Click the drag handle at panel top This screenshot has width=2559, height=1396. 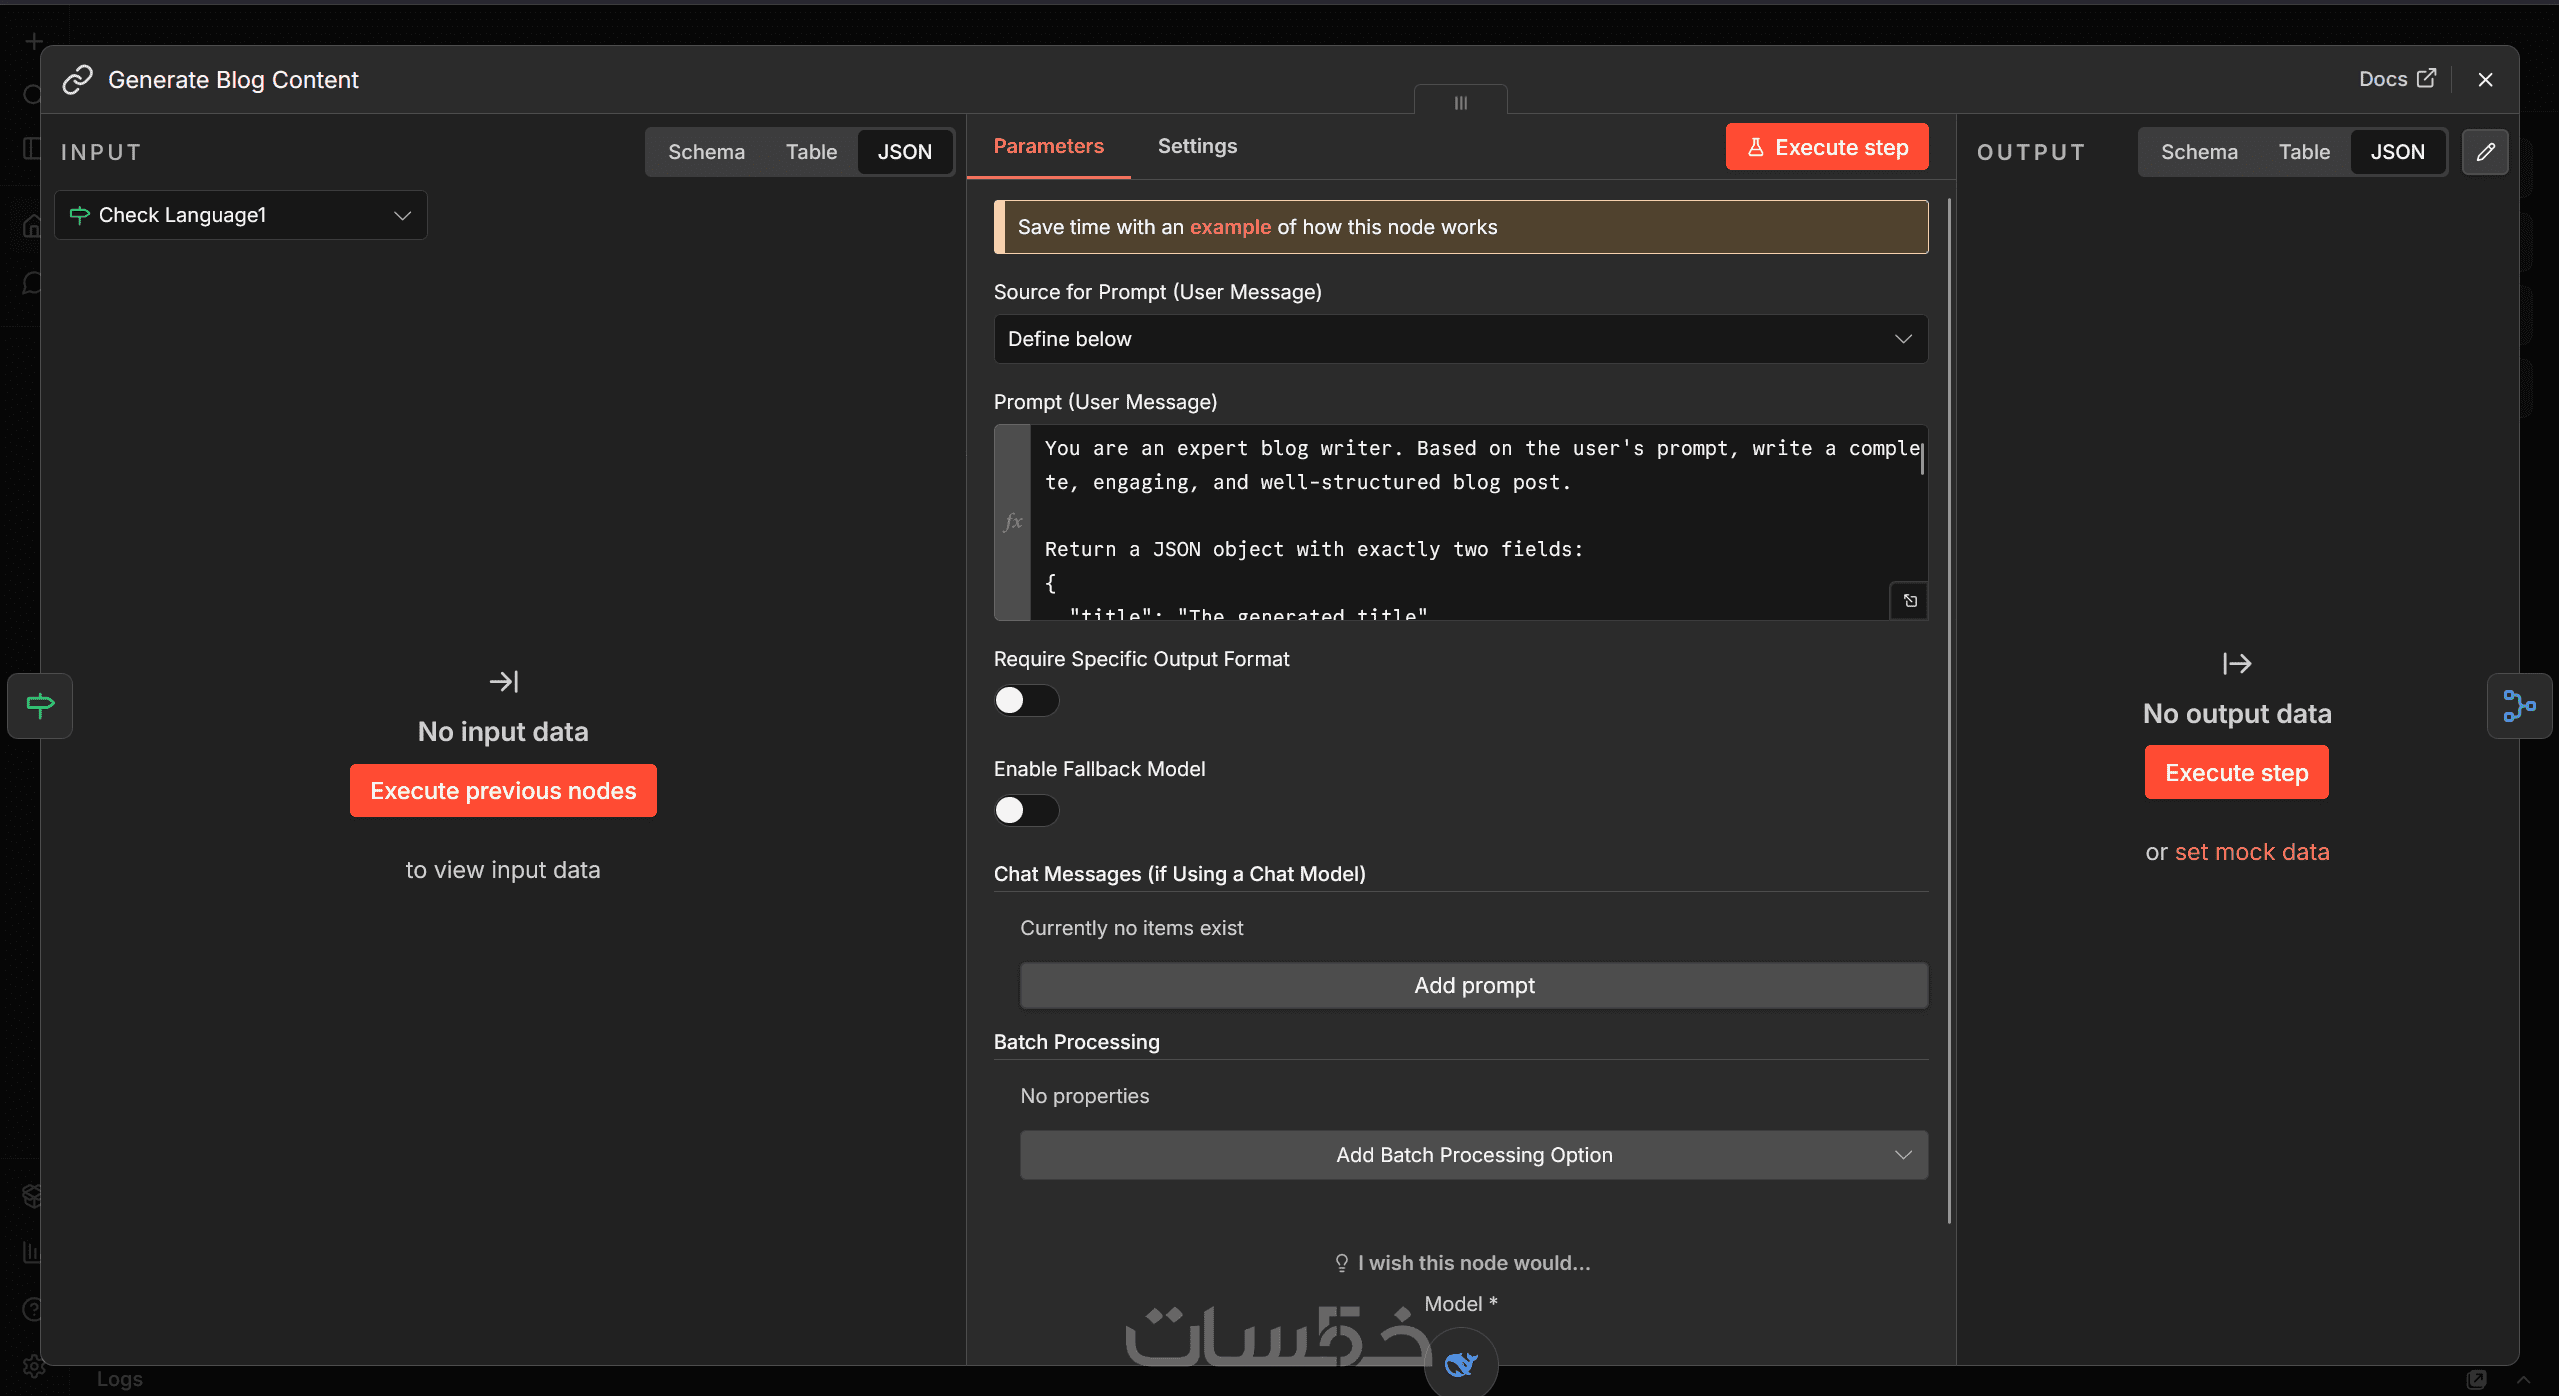coord(1460,102)
